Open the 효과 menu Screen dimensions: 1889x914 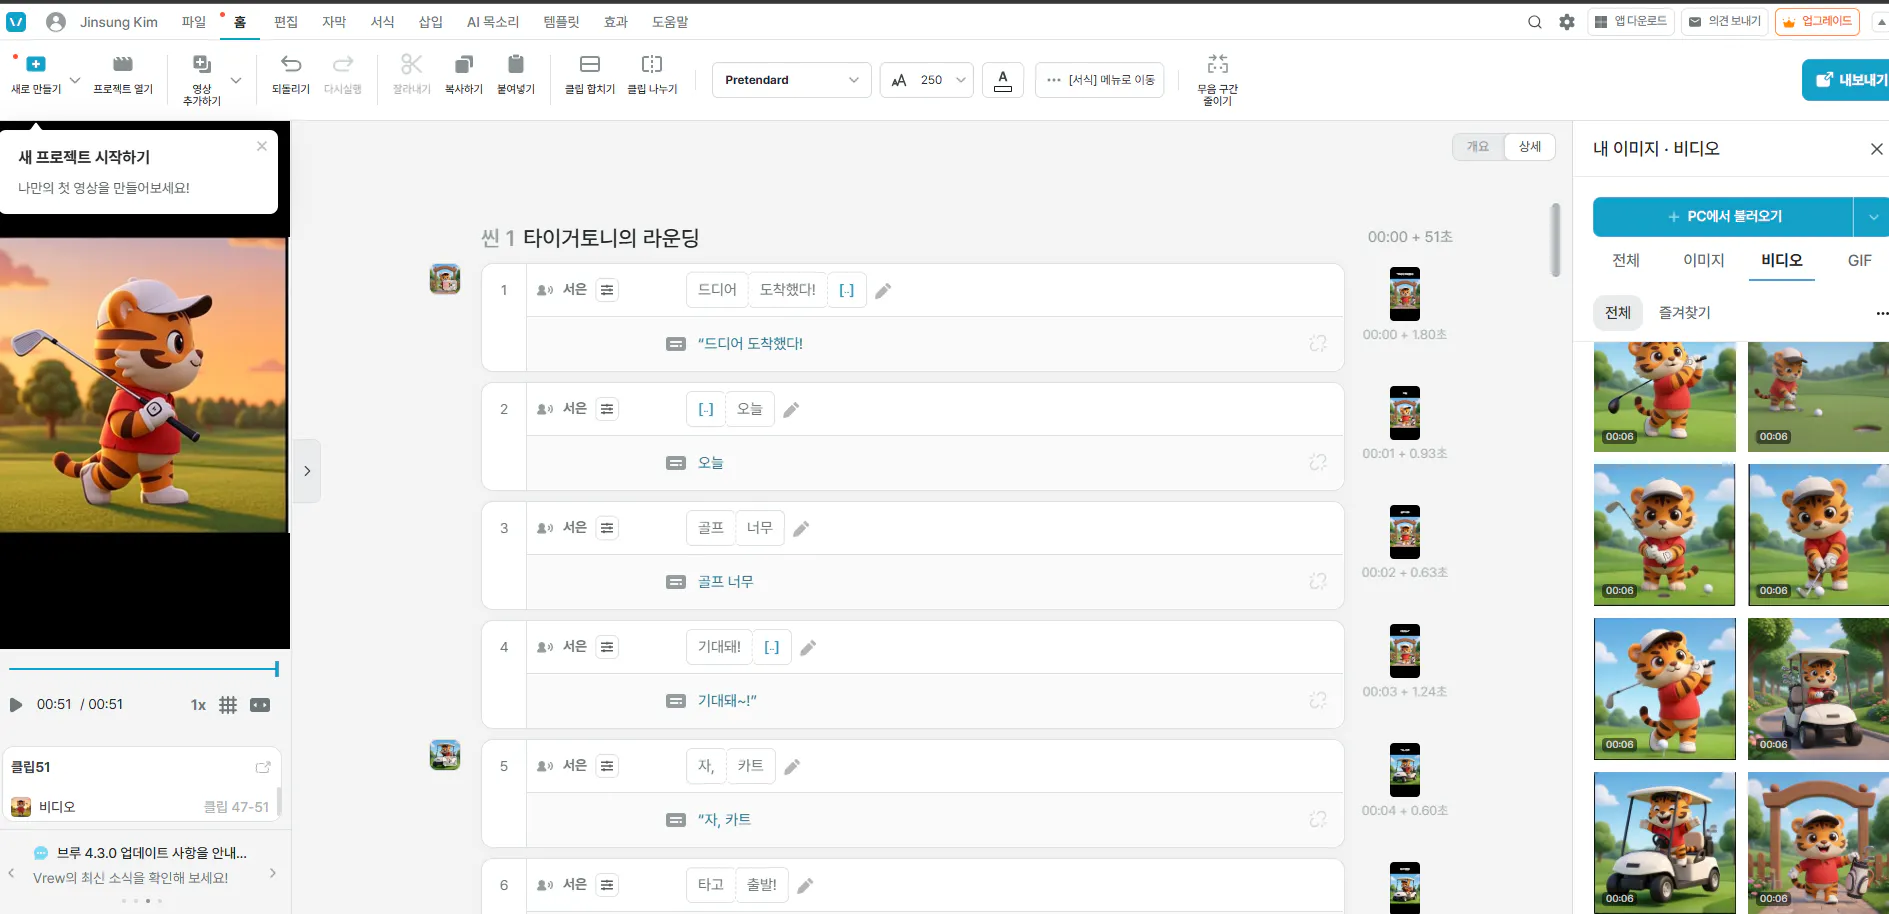[616, 22]
